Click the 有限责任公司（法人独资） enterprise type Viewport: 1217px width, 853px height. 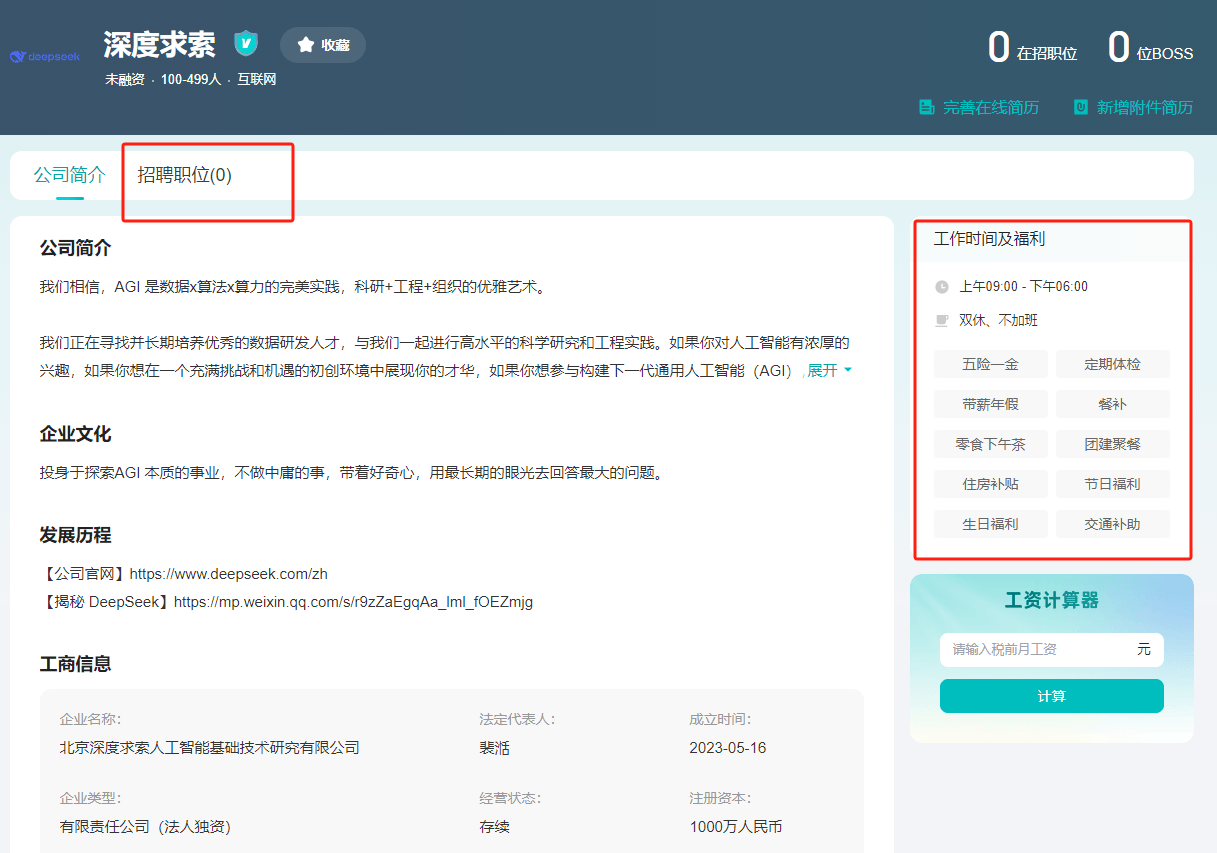146,827
